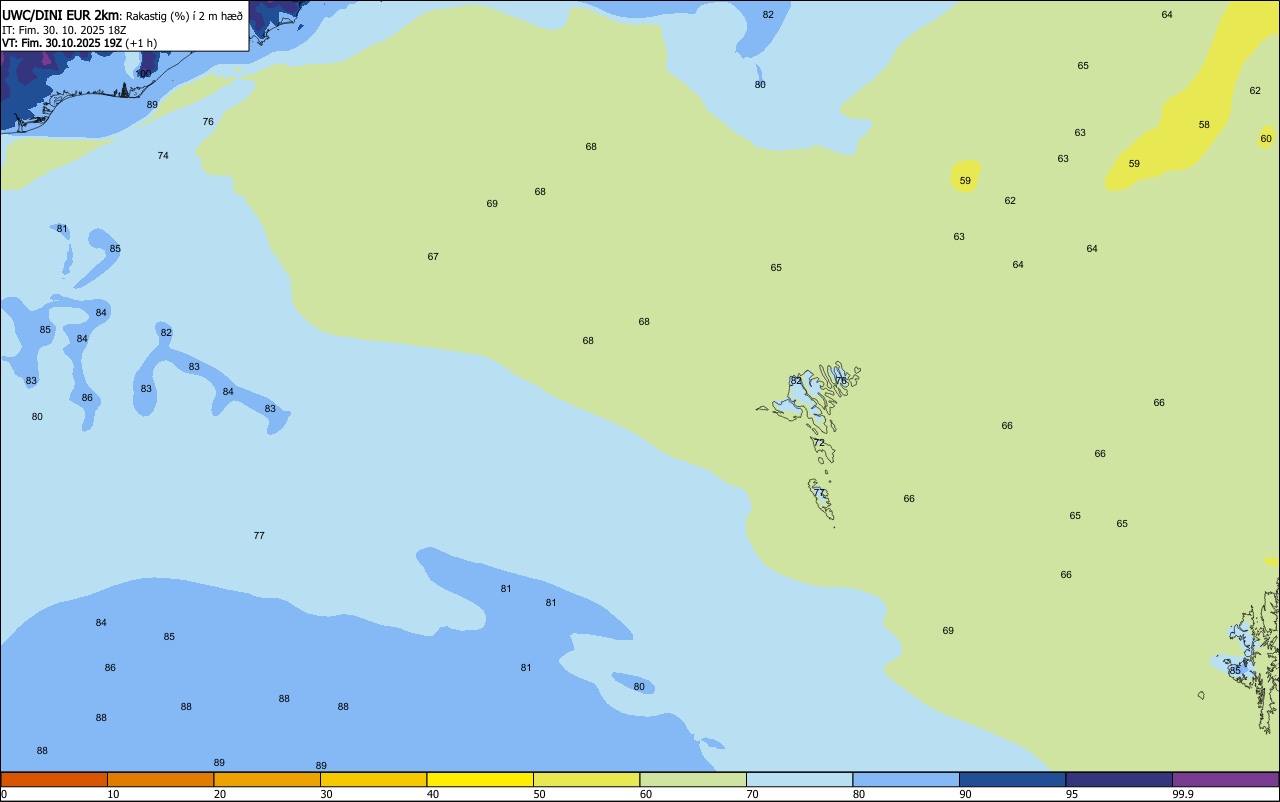1280x802 pixels.
Task: Click the dark orange 0–10 legend swatch
Action: tap(54, 779)
